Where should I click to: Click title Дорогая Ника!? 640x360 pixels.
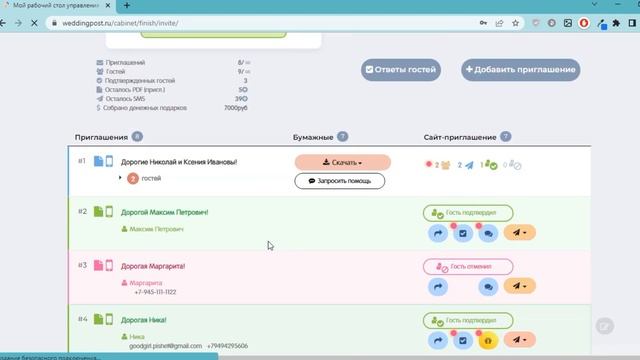(143, 320)
